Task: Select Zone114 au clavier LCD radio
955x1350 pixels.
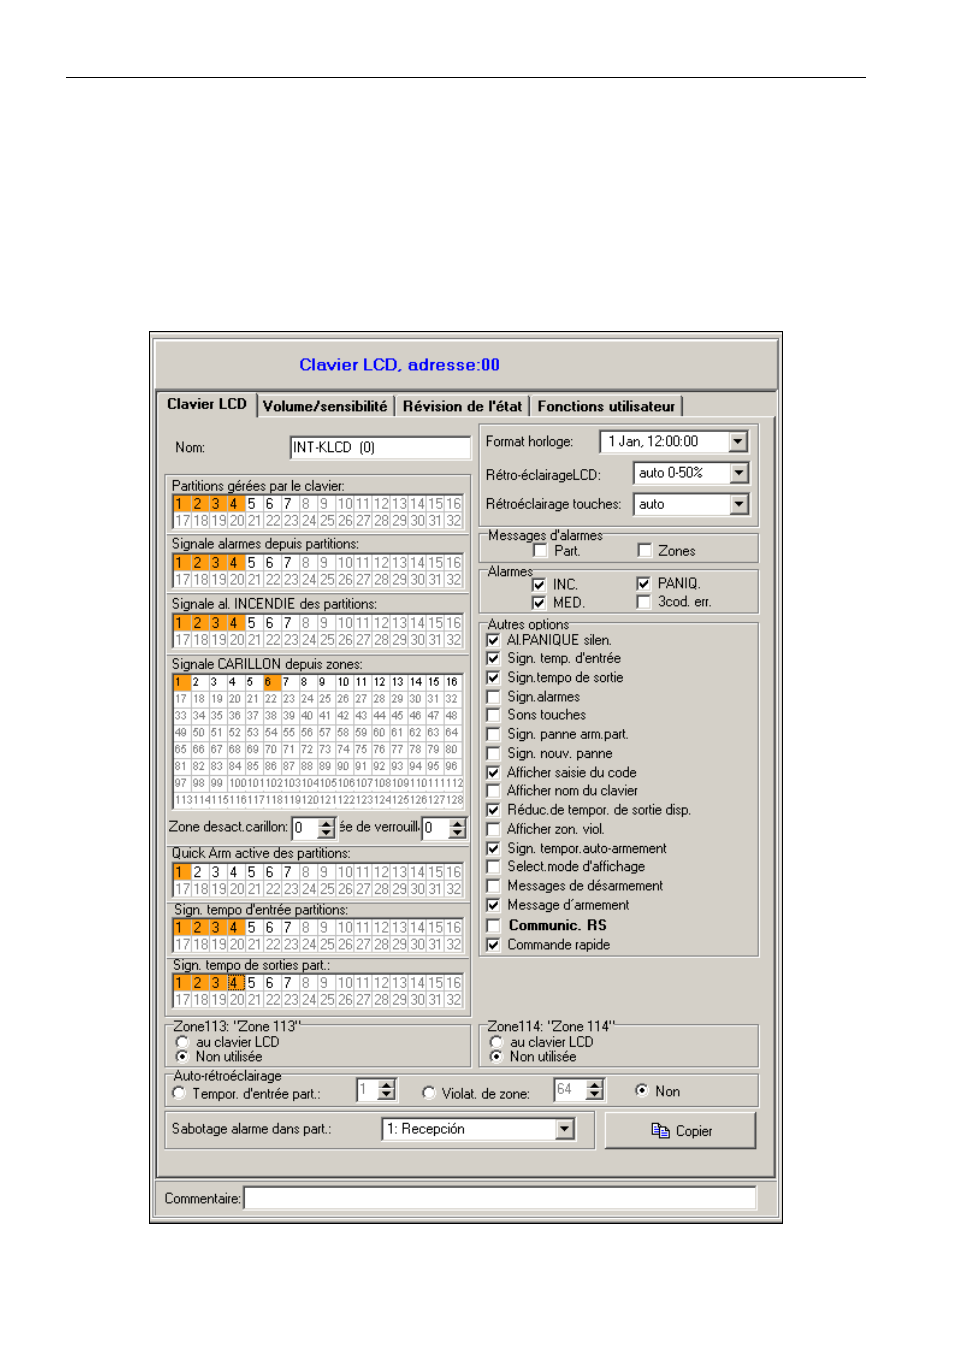Action: click(496, 1042)
